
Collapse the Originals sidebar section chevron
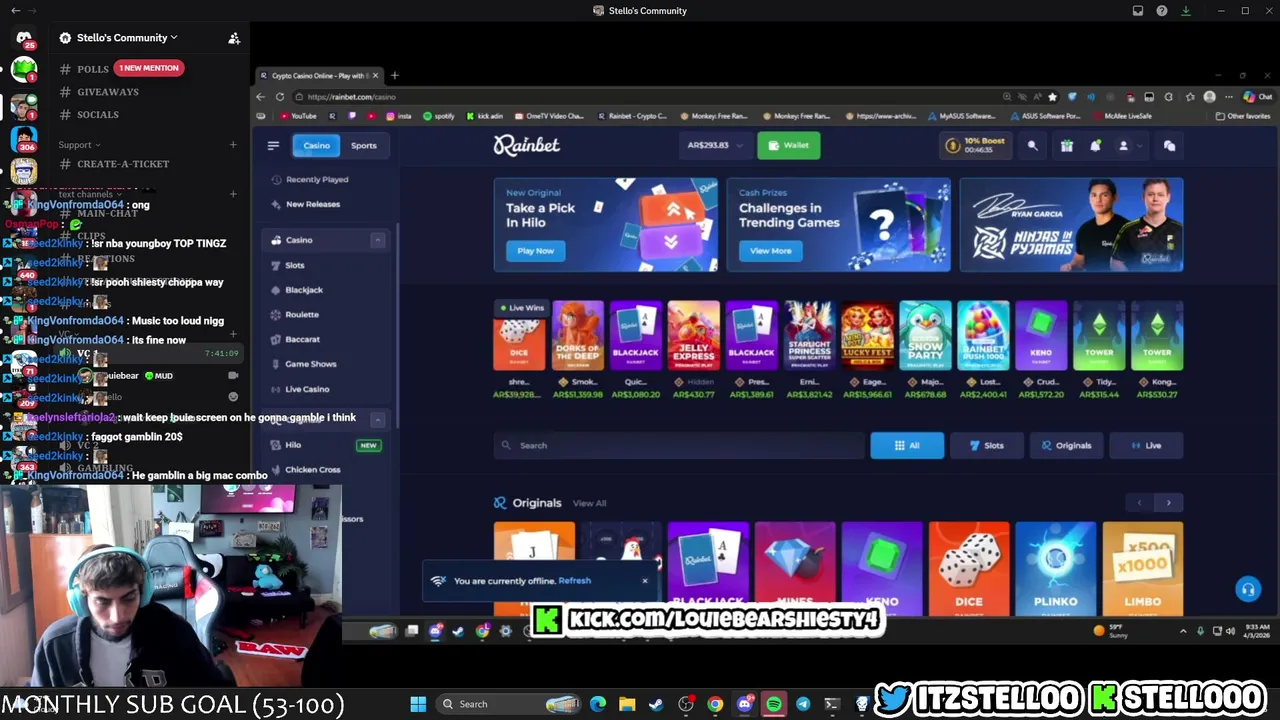coord(378,419)
